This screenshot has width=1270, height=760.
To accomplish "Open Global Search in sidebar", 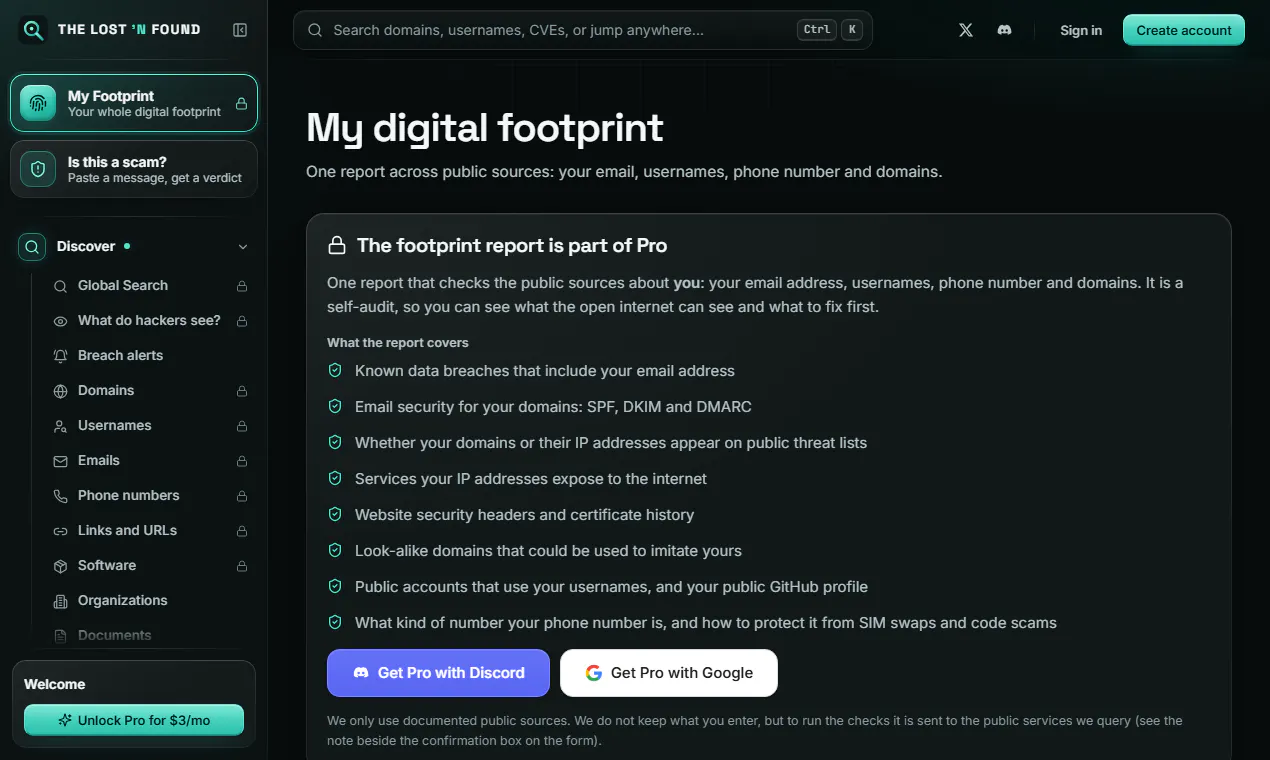I will 150,286.
